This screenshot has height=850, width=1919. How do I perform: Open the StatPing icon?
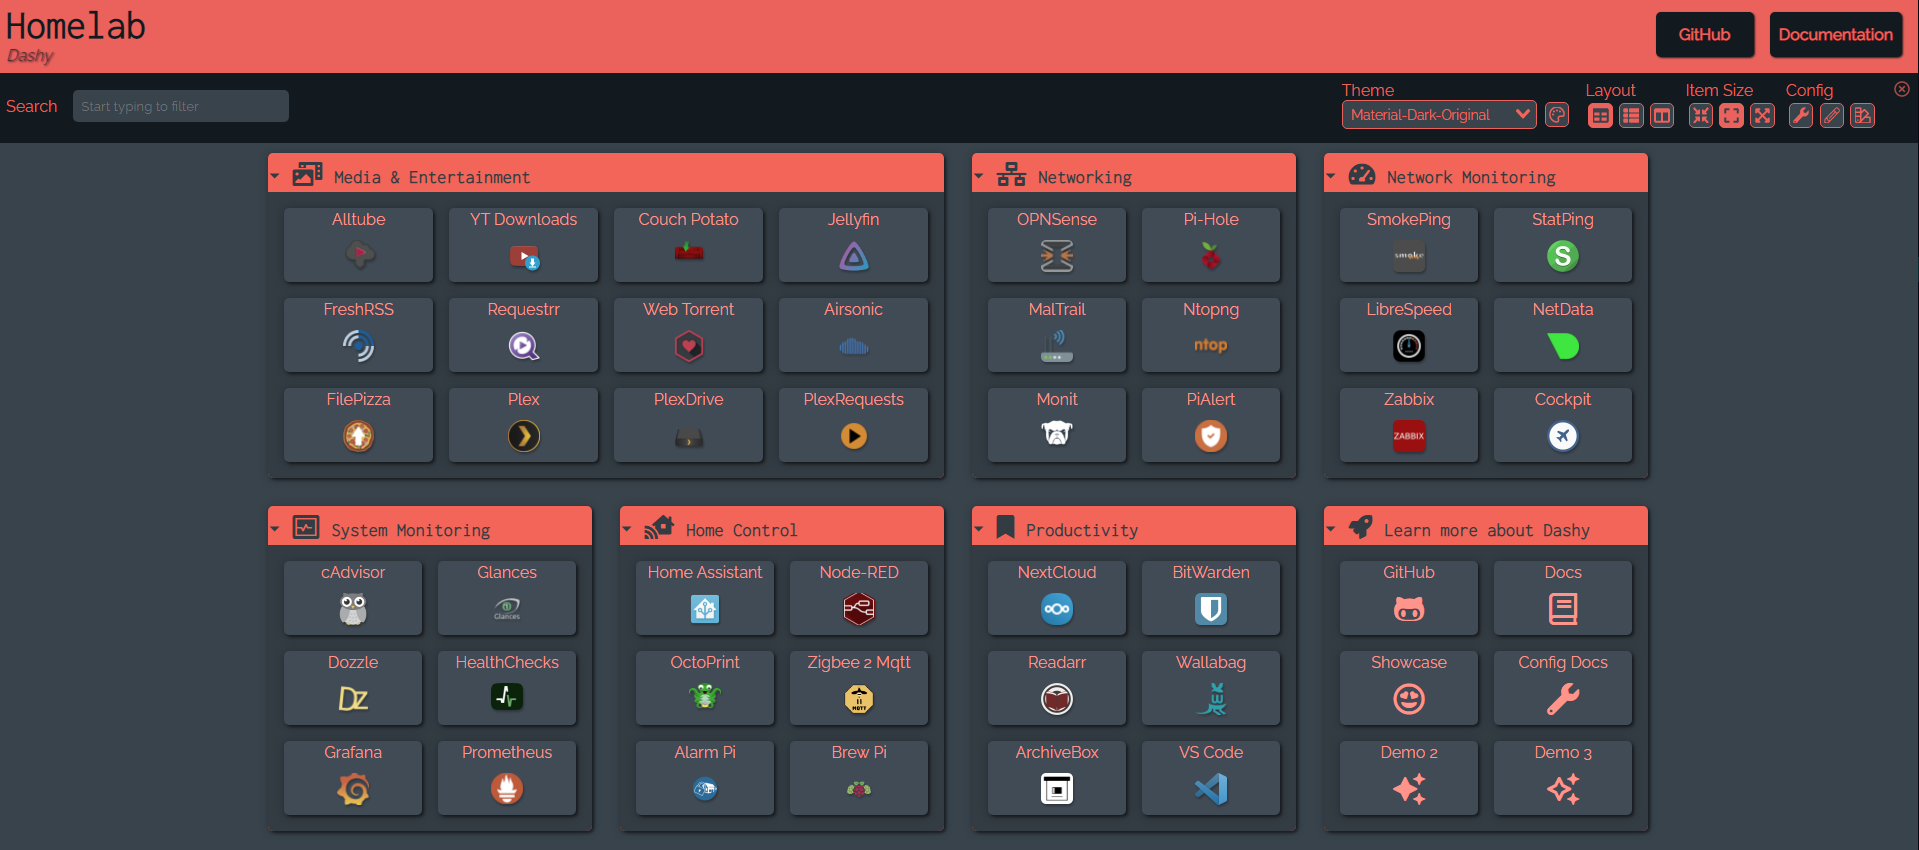pyautogui.click(x=1563, y=257)
